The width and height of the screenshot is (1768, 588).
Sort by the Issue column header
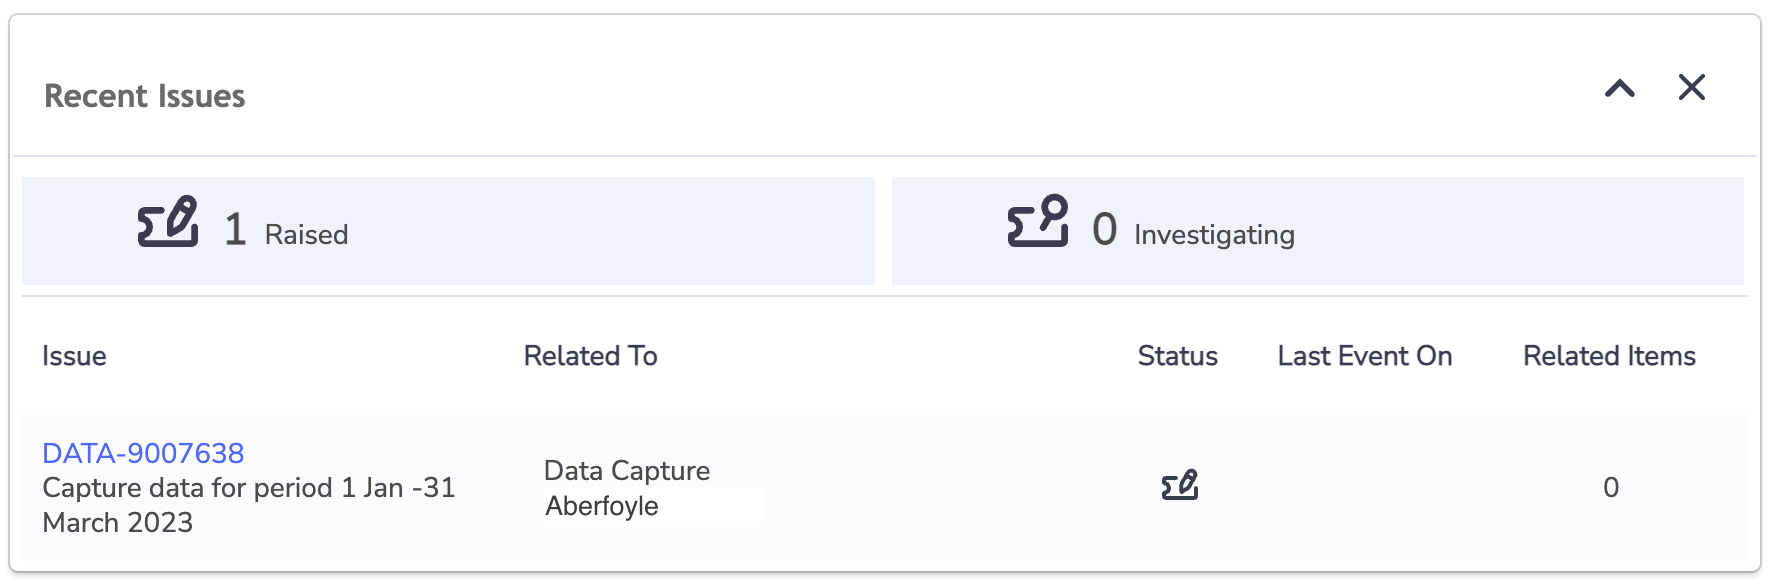[x=74, y=356]
